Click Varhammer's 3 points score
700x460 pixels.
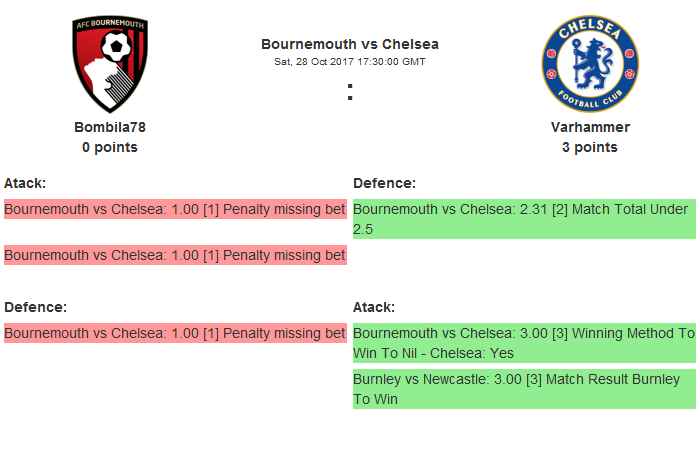[590, 147]
